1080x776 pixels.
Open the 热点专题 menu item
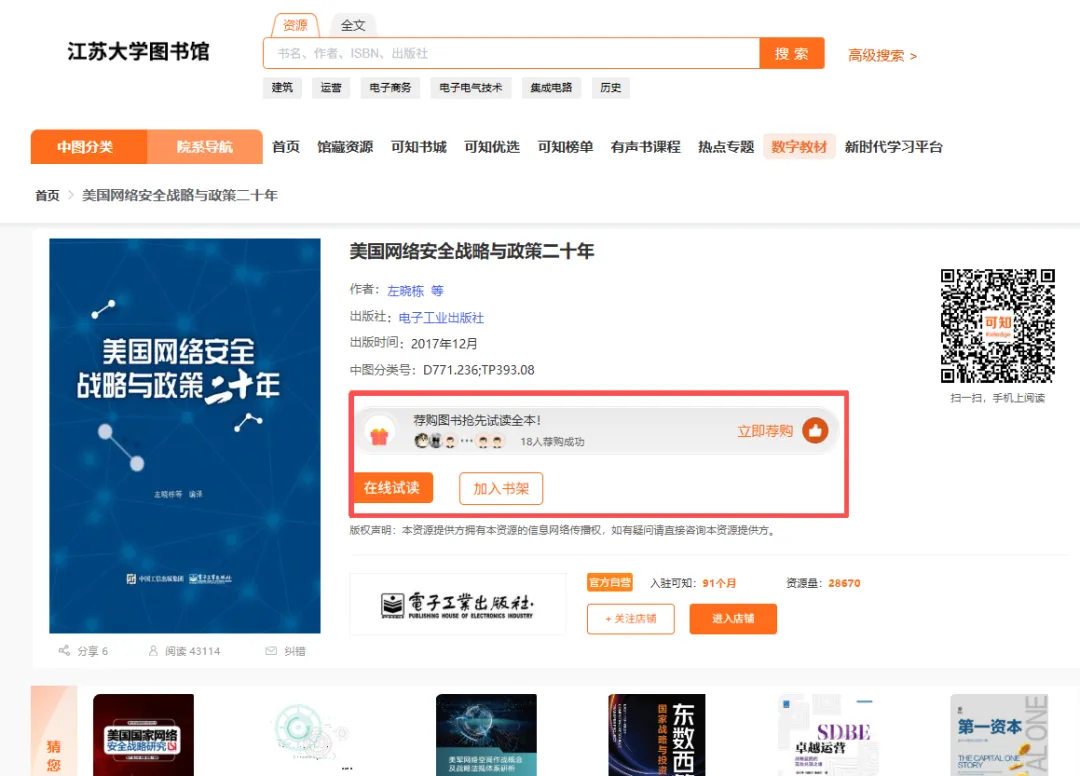pos(726,147)
